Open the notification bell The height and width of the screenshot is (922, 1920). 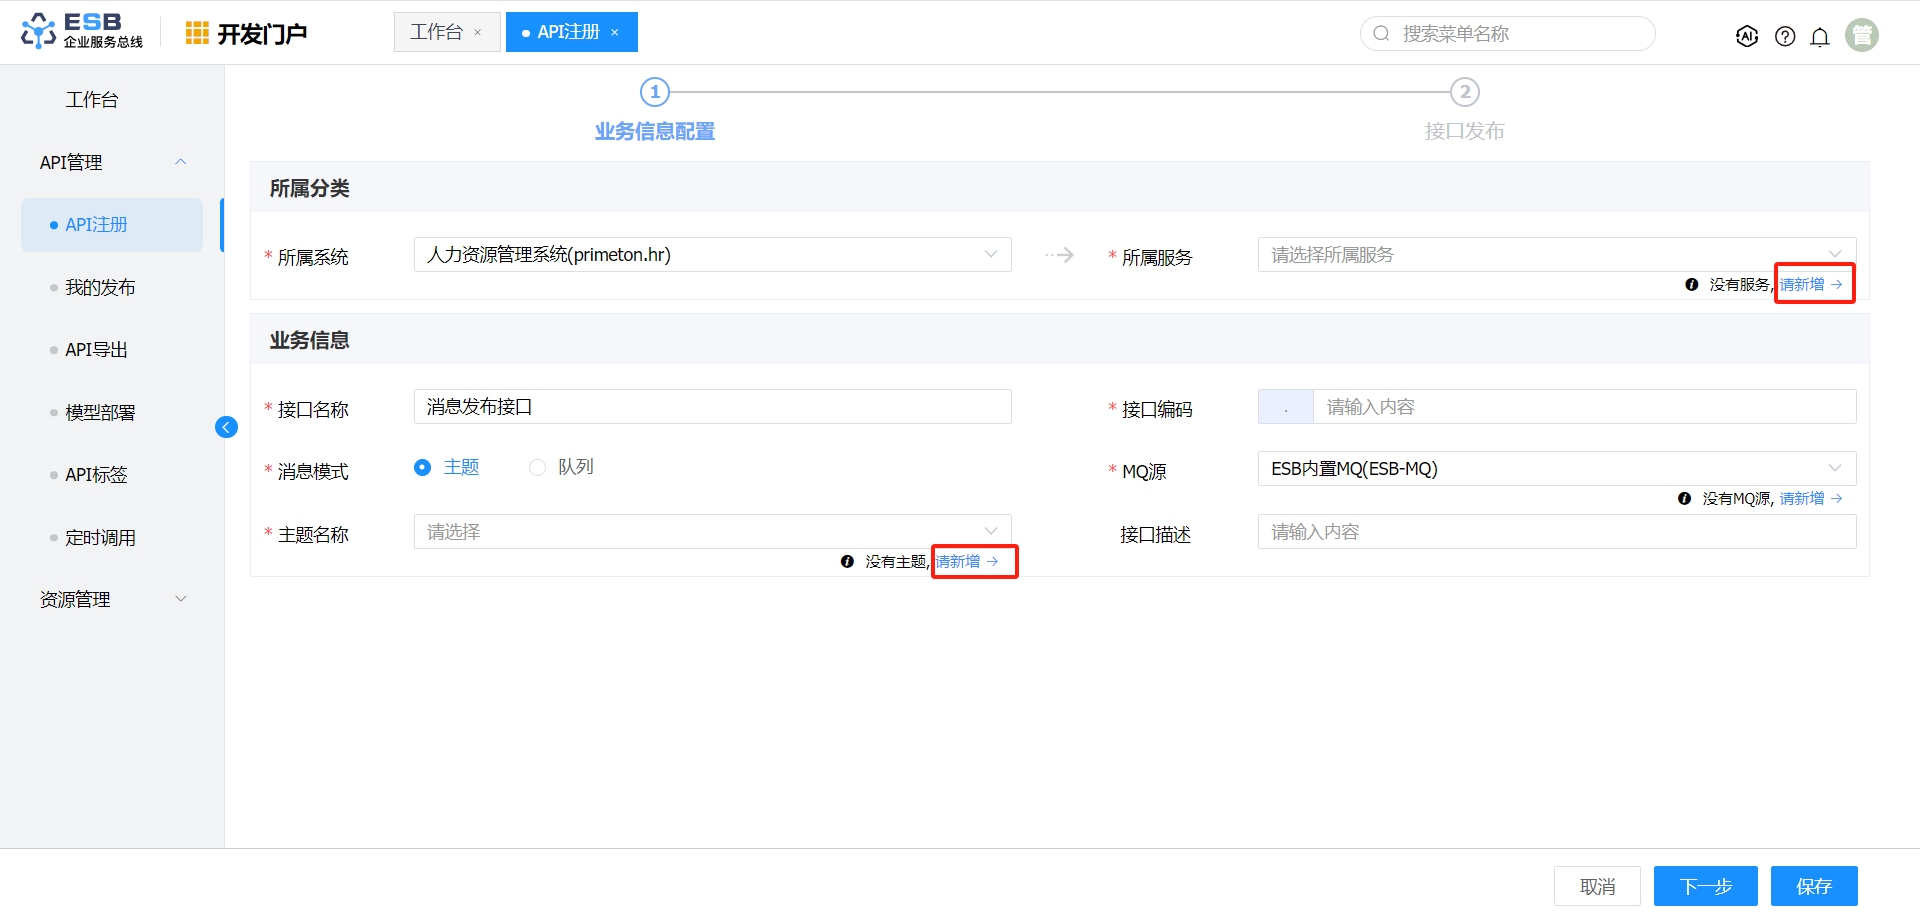click(x=1820, y=36)
